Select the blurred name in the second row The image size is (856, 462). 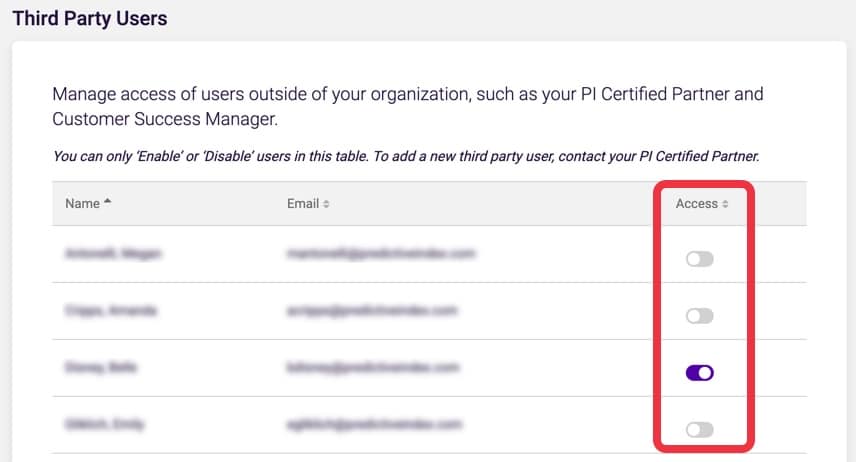click(x=111, y=311)
